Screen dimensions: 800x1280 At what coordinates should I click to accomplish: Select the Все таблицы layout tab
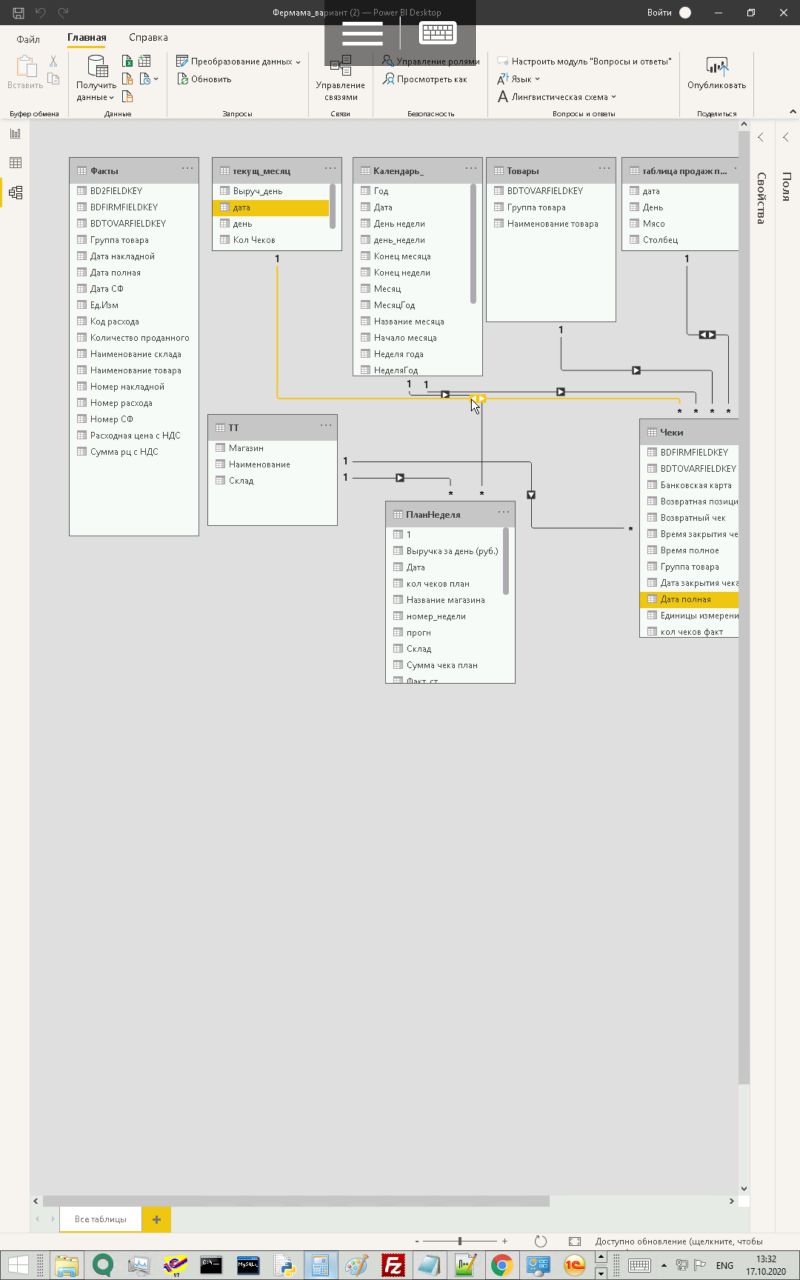(x=101, y=1219)
